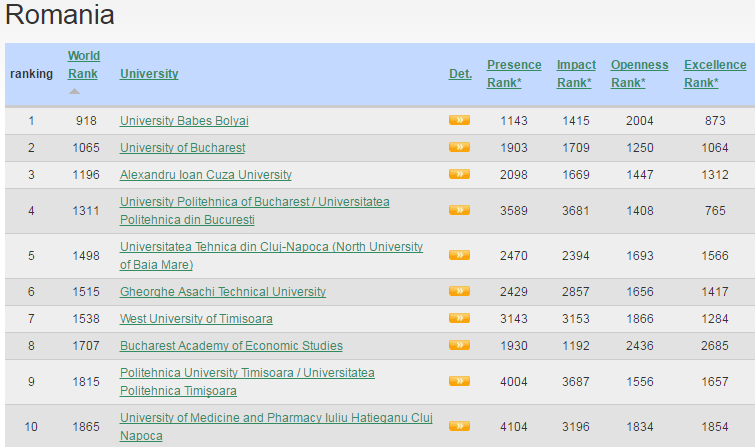The image size is (755, 447).
Task: Select world rank value 1498
Action: pos(86,255)
